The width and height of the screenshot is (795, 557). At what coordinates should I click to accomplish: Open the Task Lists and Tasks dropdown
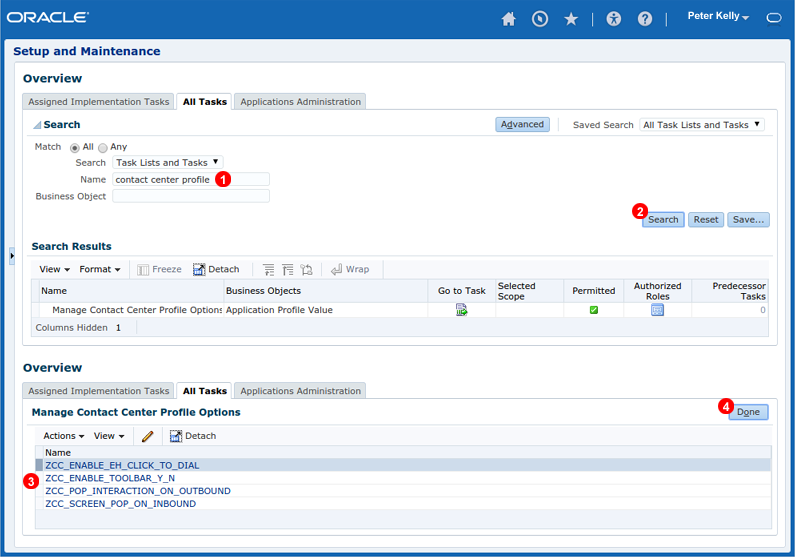(167, 163)
